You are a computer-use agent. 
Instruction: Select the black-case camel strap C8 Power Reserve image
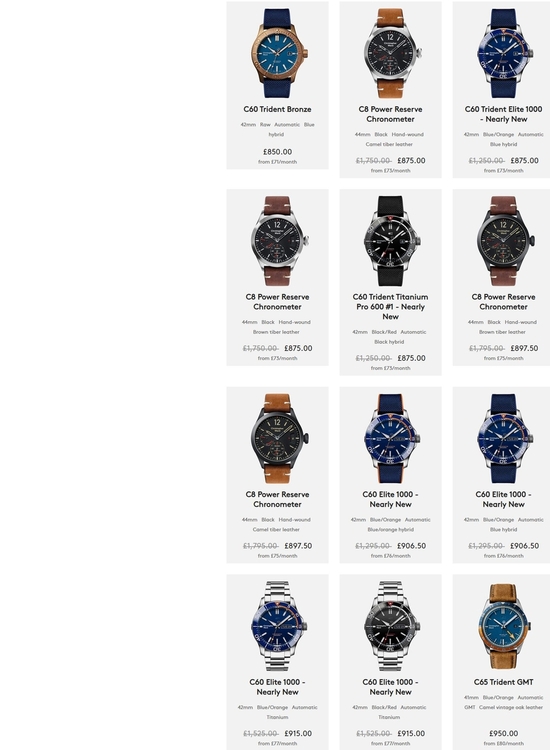(277, 438)
